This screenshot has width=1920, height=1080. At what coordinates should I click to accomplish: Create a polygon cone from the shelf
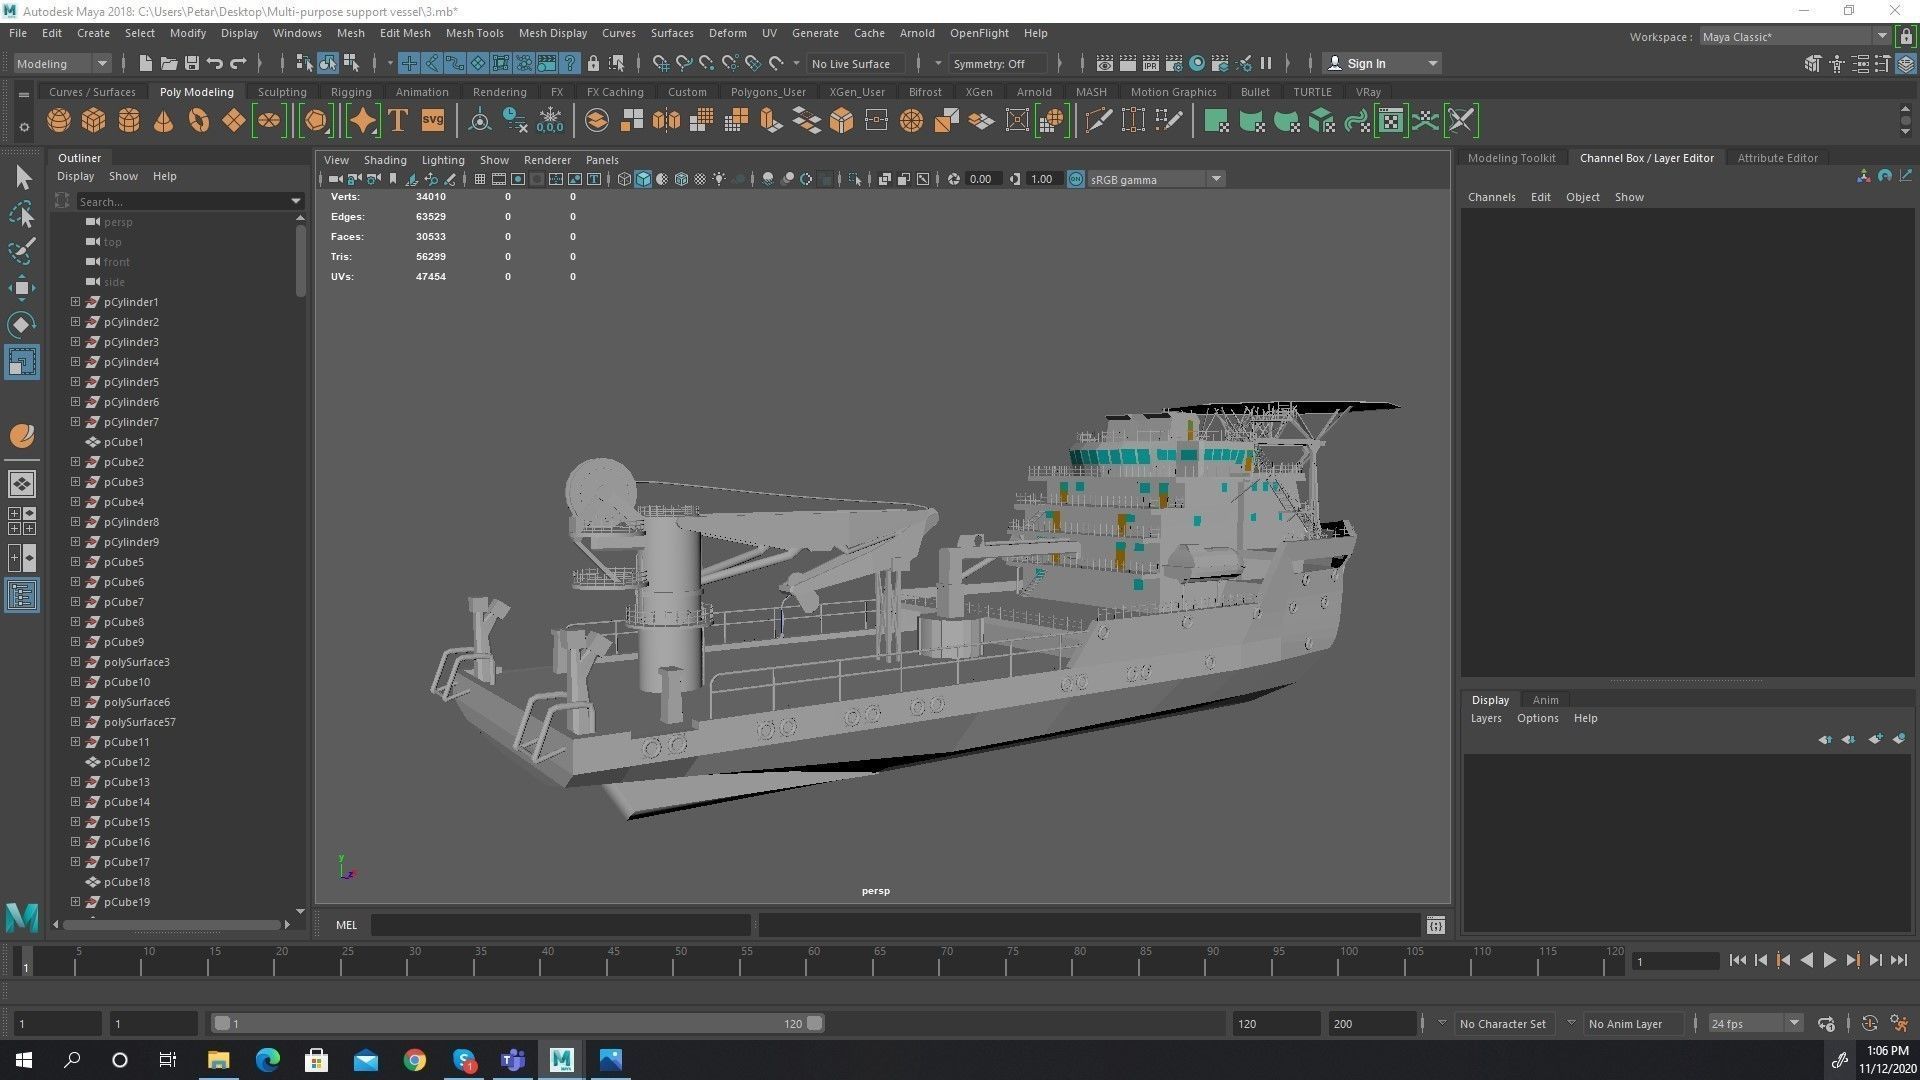pyautogui.click(x=164, y=121)
